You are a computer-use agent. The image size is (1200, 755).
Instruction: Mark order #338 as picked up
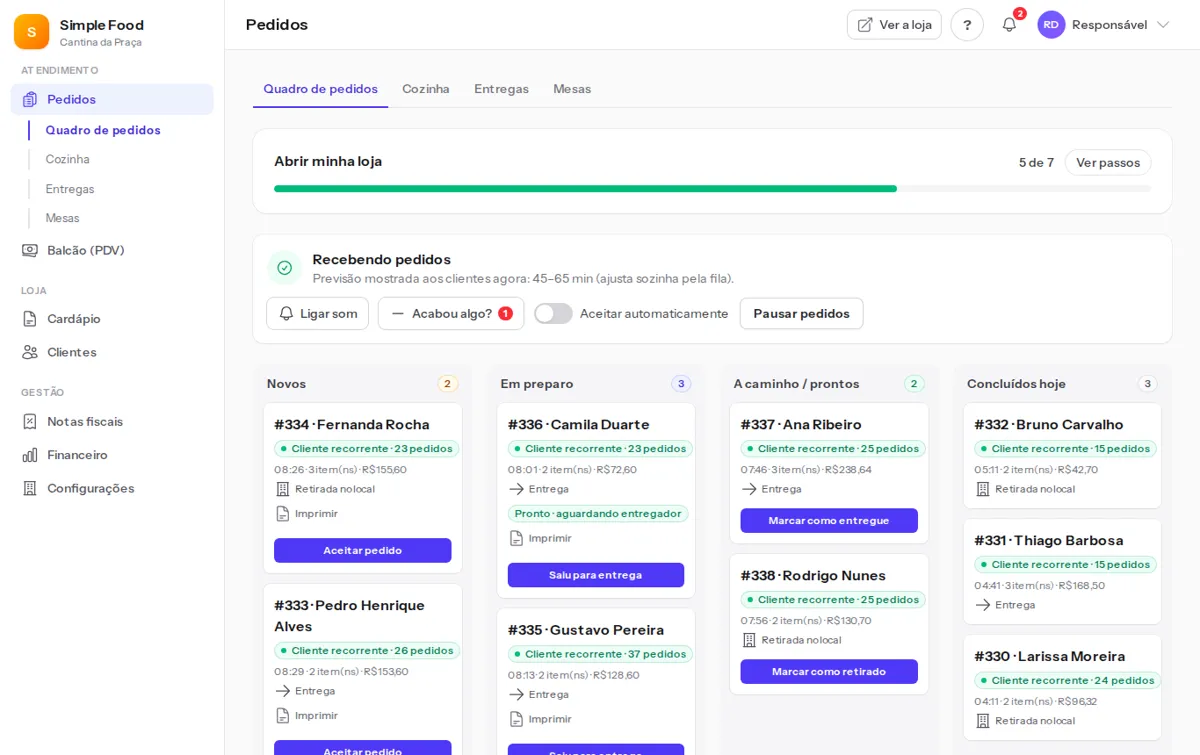[829, 671]
